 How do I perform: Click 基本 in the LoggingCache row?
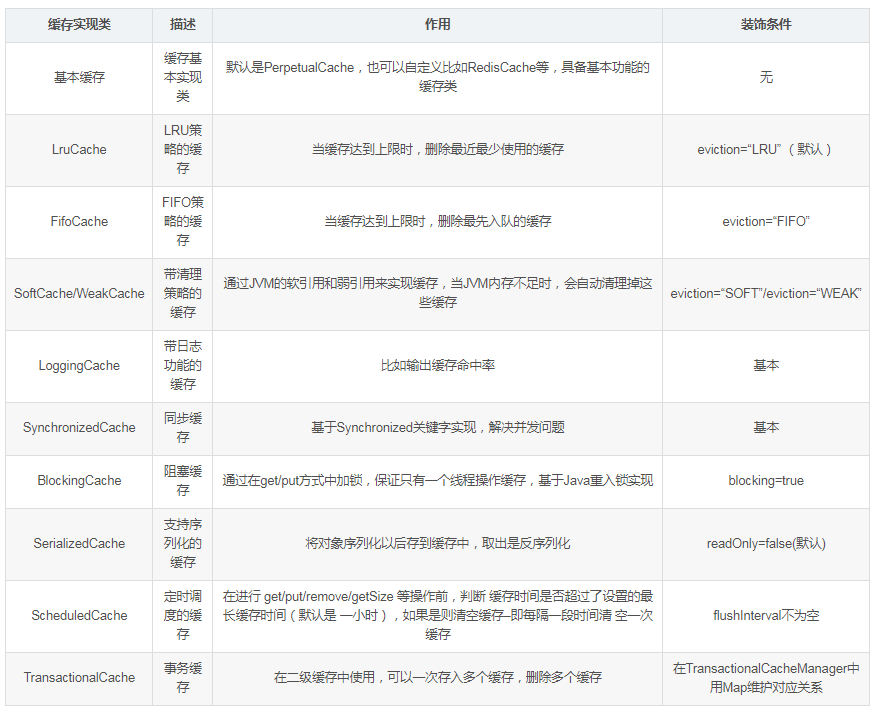pyautogui.click(x=766, y=366)
